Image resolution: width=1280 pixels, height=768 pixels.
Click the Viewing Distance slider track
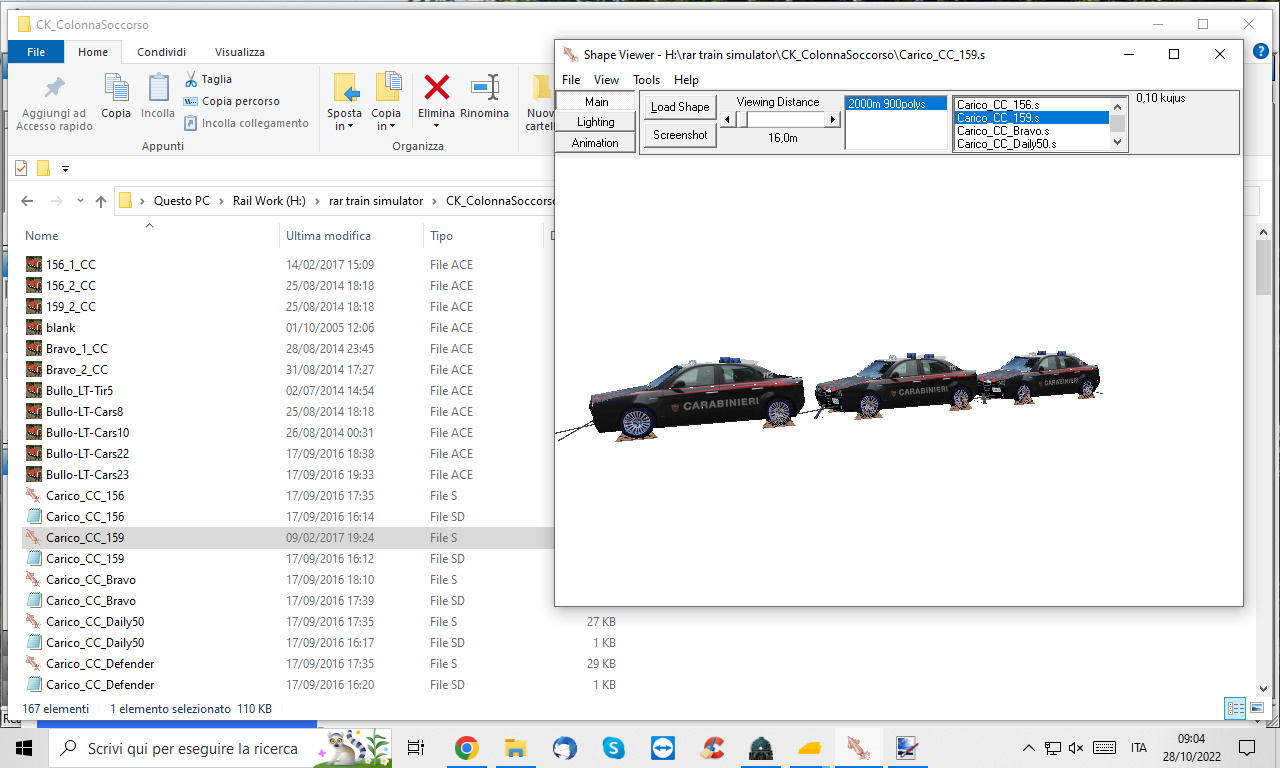click(781, 119)
